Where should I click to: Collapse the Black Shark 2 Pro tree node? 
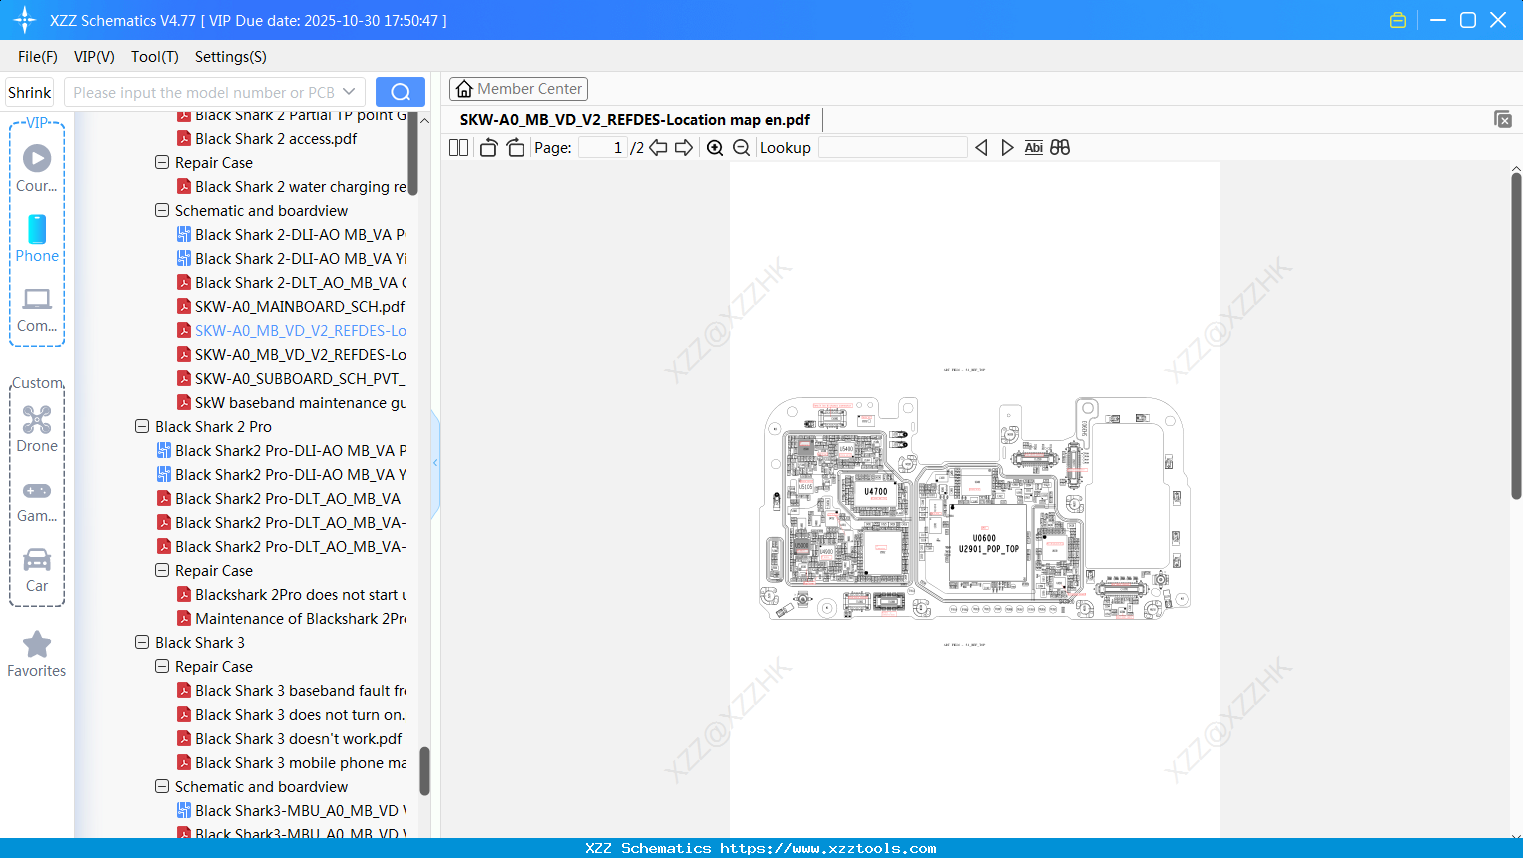tap(141, 426)
